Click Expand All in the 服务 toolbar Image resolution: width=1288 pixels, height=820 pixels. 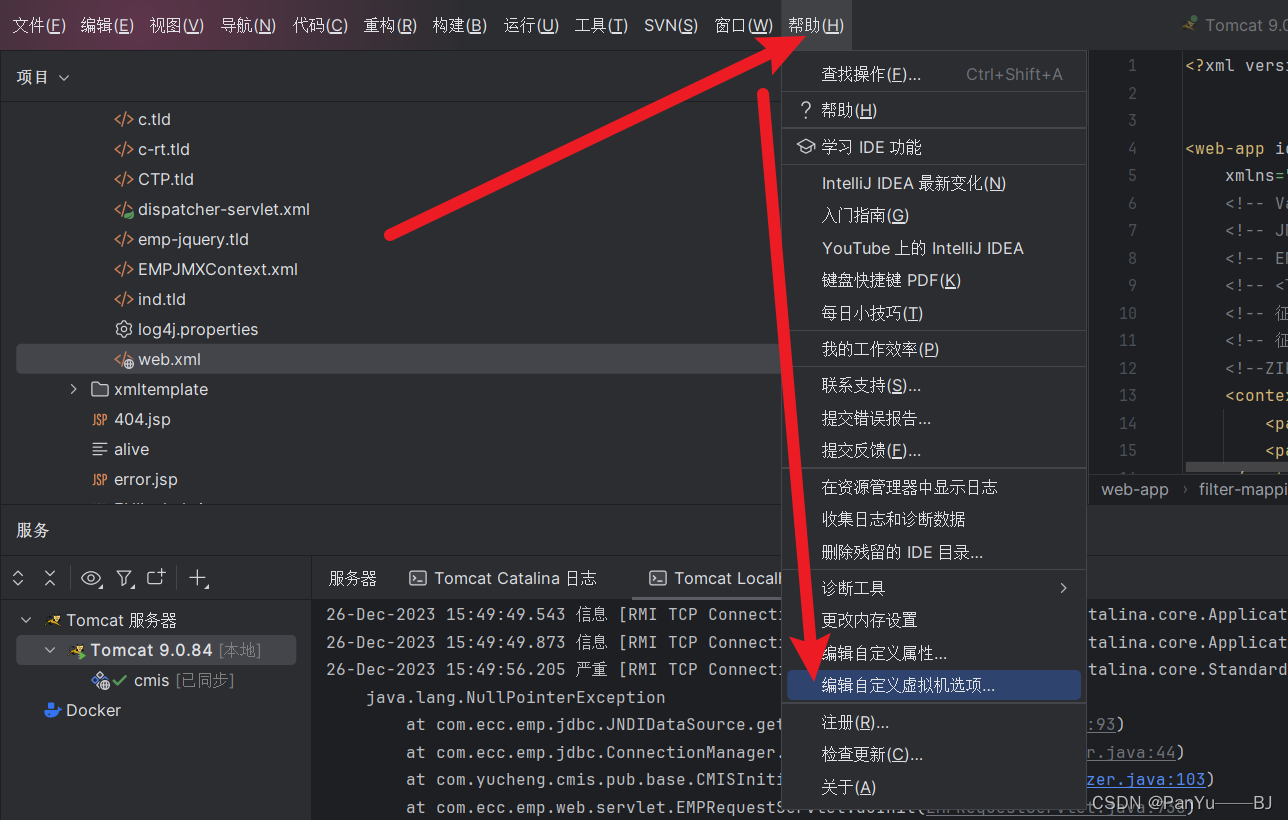tap(18, 578)
